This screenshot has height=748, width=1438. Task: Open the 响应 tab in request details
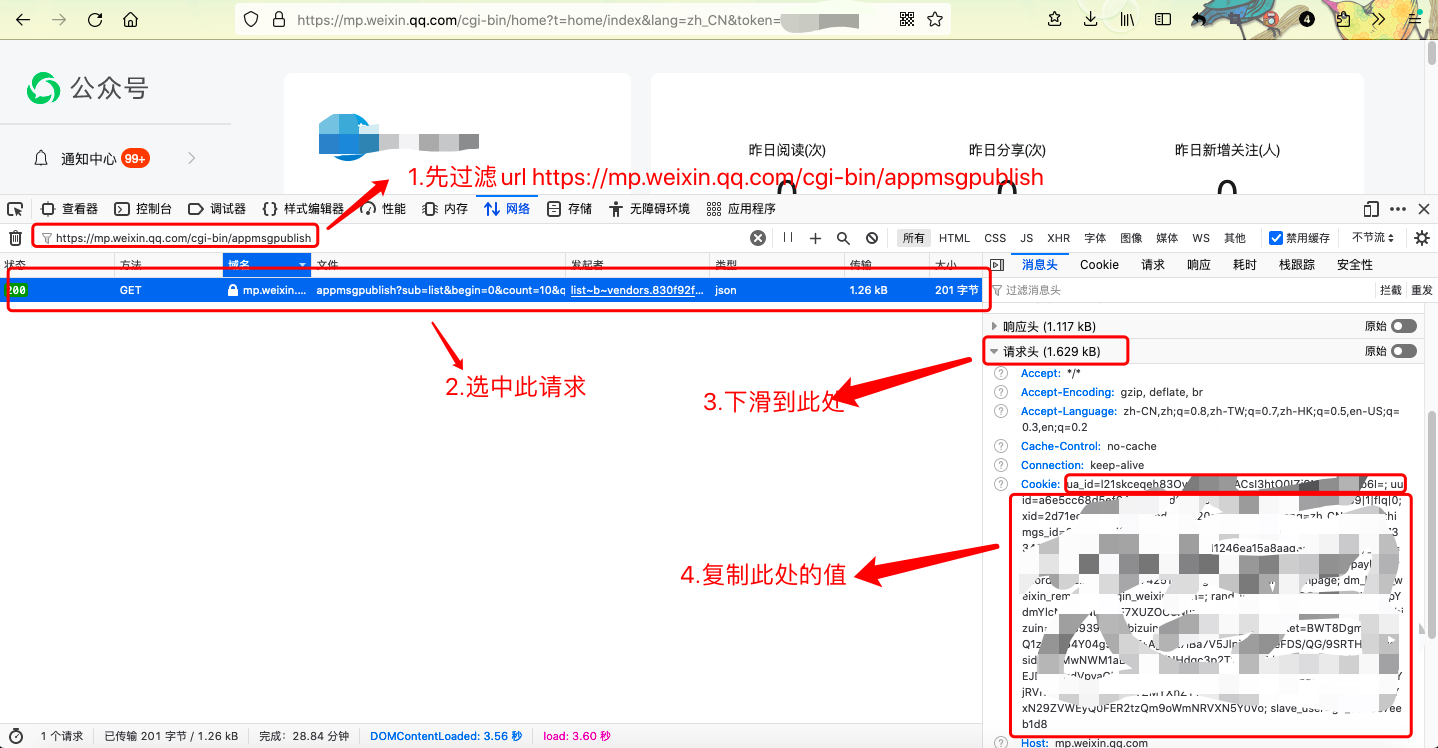1198,265
